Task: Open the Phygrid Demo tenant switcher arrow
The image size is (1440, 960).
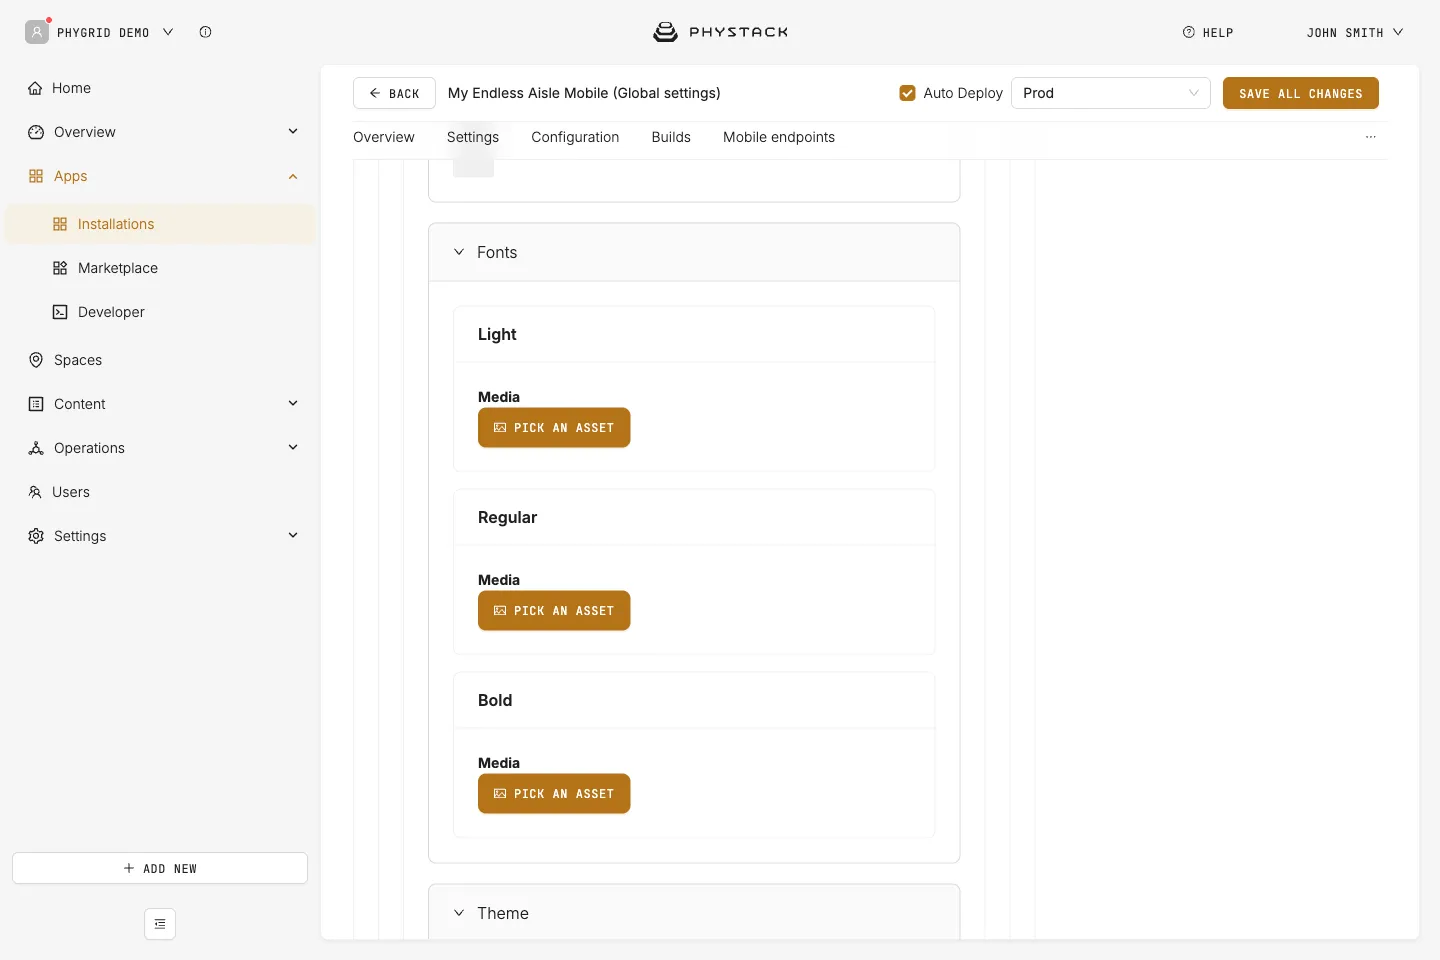Action: (x=168, y=32)
